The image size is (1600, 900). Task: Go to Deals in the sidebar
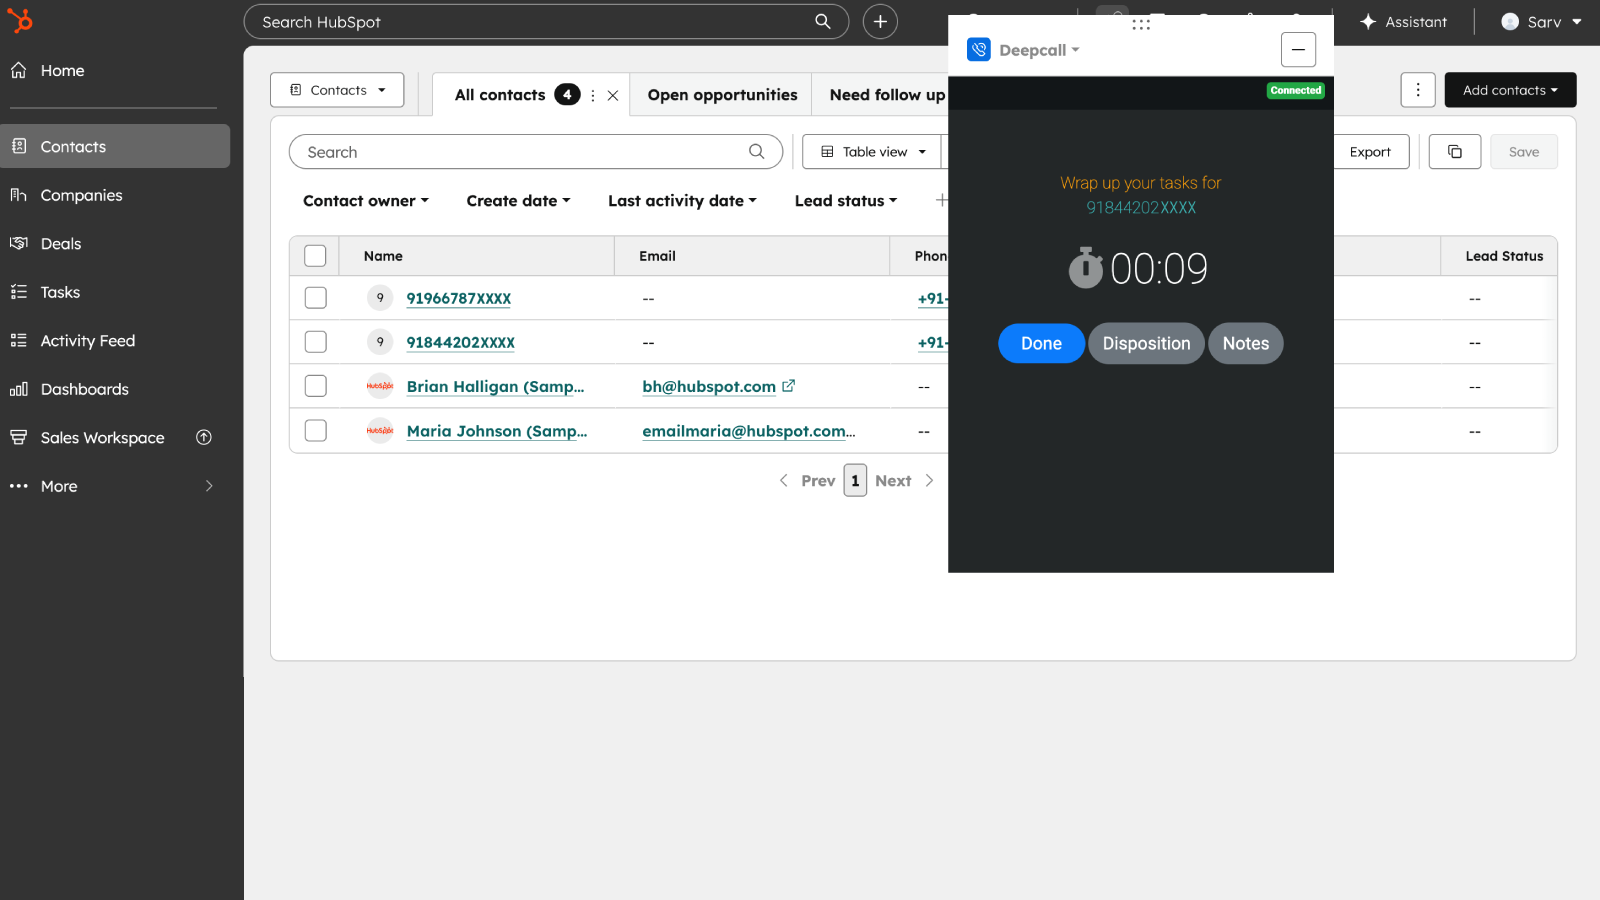click(x=60, y=244)
